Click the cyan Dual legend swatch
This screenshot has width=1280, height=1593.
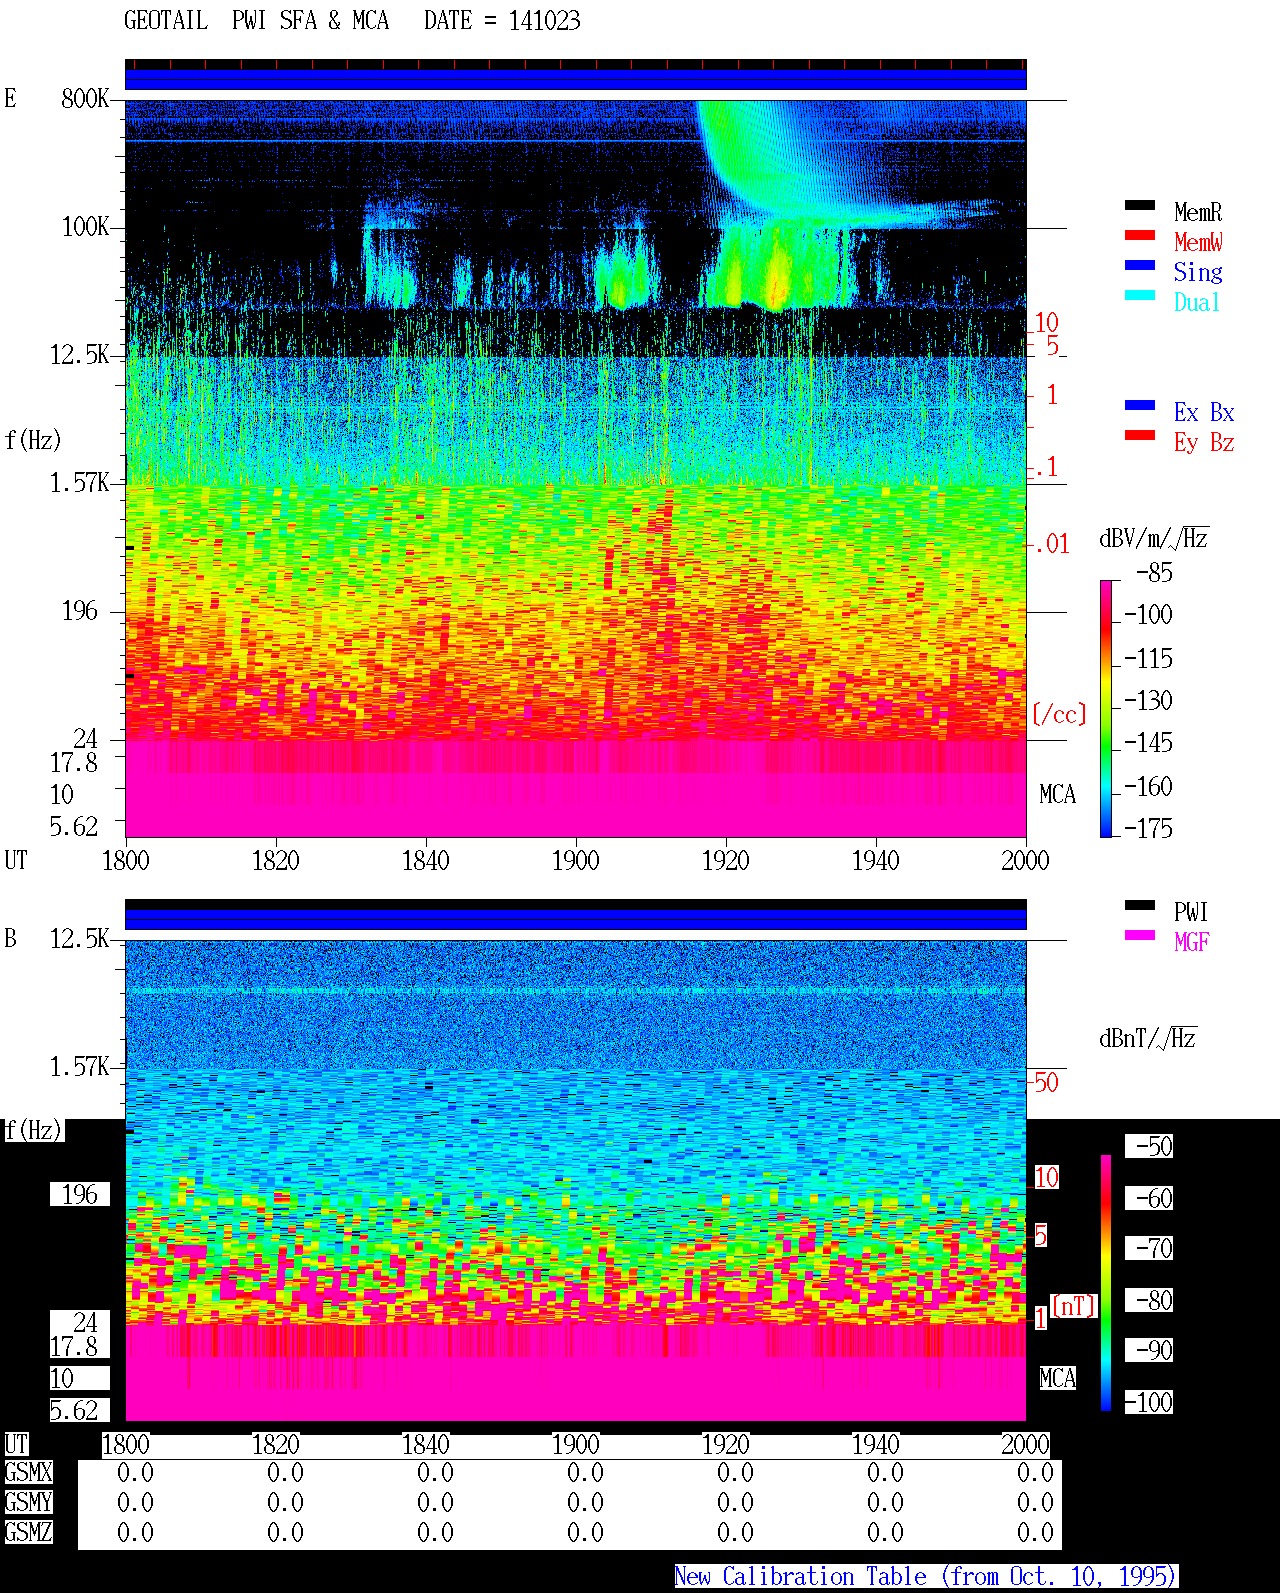pos(1140,296)
